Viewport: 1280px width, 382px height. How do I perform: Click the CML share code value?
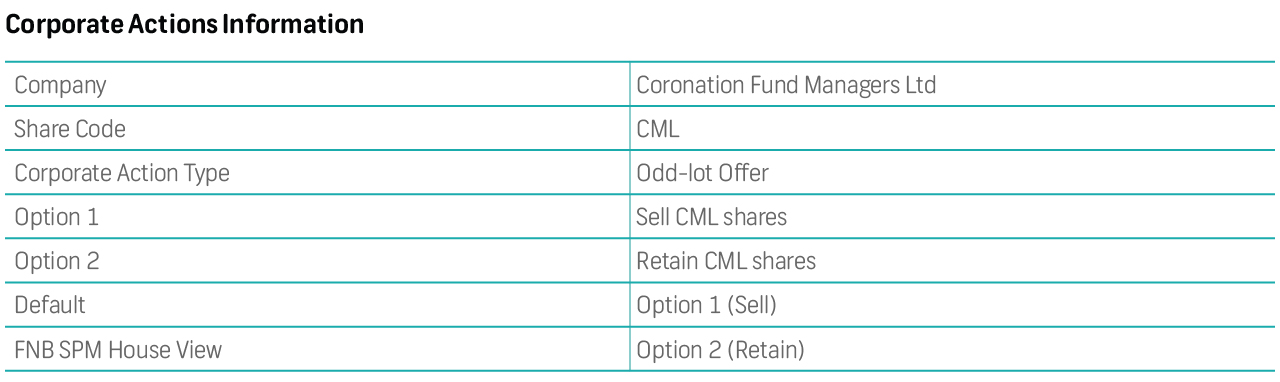click(x=658, y=129)
